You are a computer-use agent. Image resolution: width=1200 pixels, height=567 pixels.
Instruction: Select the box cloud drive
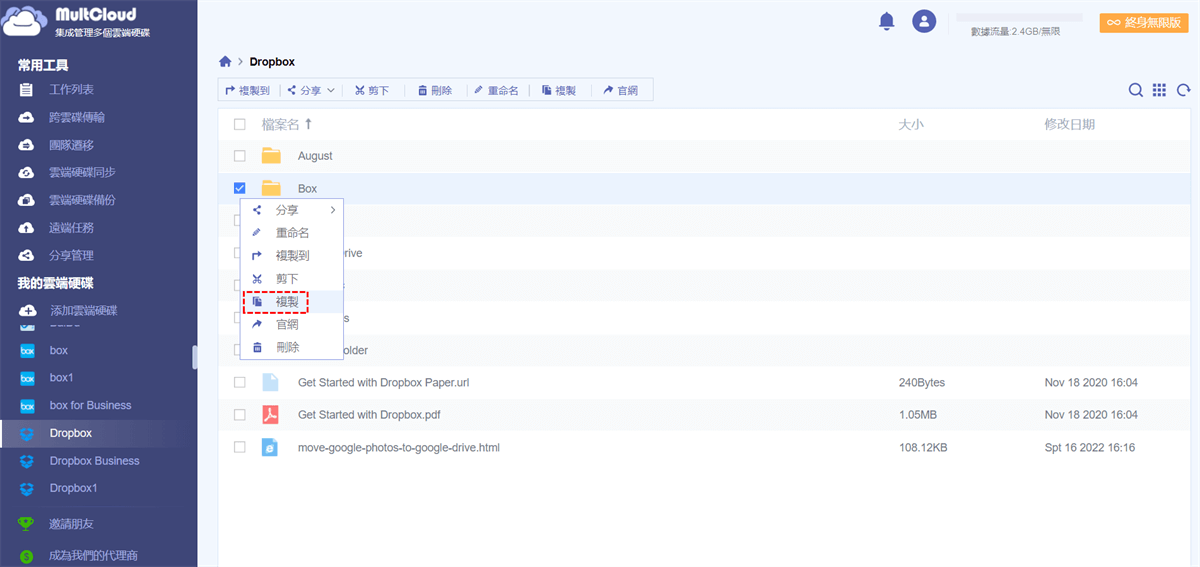pyautogui.click(x=58, y=350)
